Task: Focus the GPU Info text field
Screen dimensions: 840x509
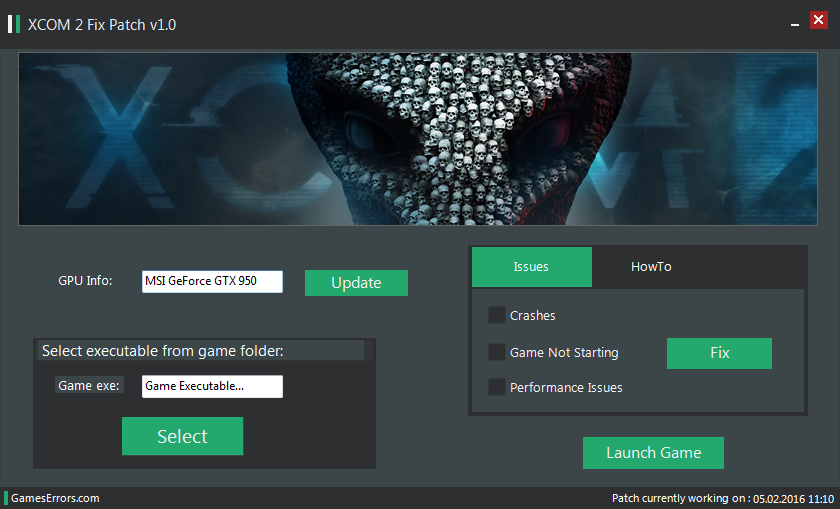Action: (x=212, y=281)
